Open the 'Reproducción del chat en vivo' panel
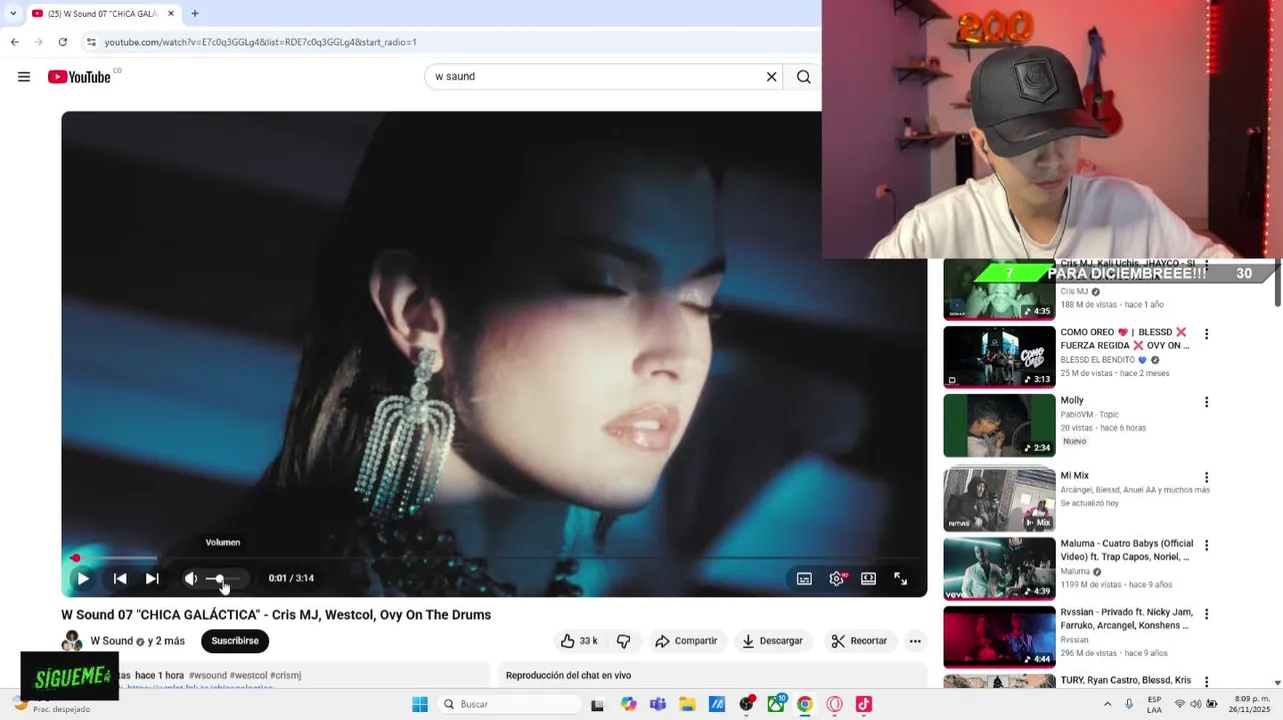 coord(714,675)
